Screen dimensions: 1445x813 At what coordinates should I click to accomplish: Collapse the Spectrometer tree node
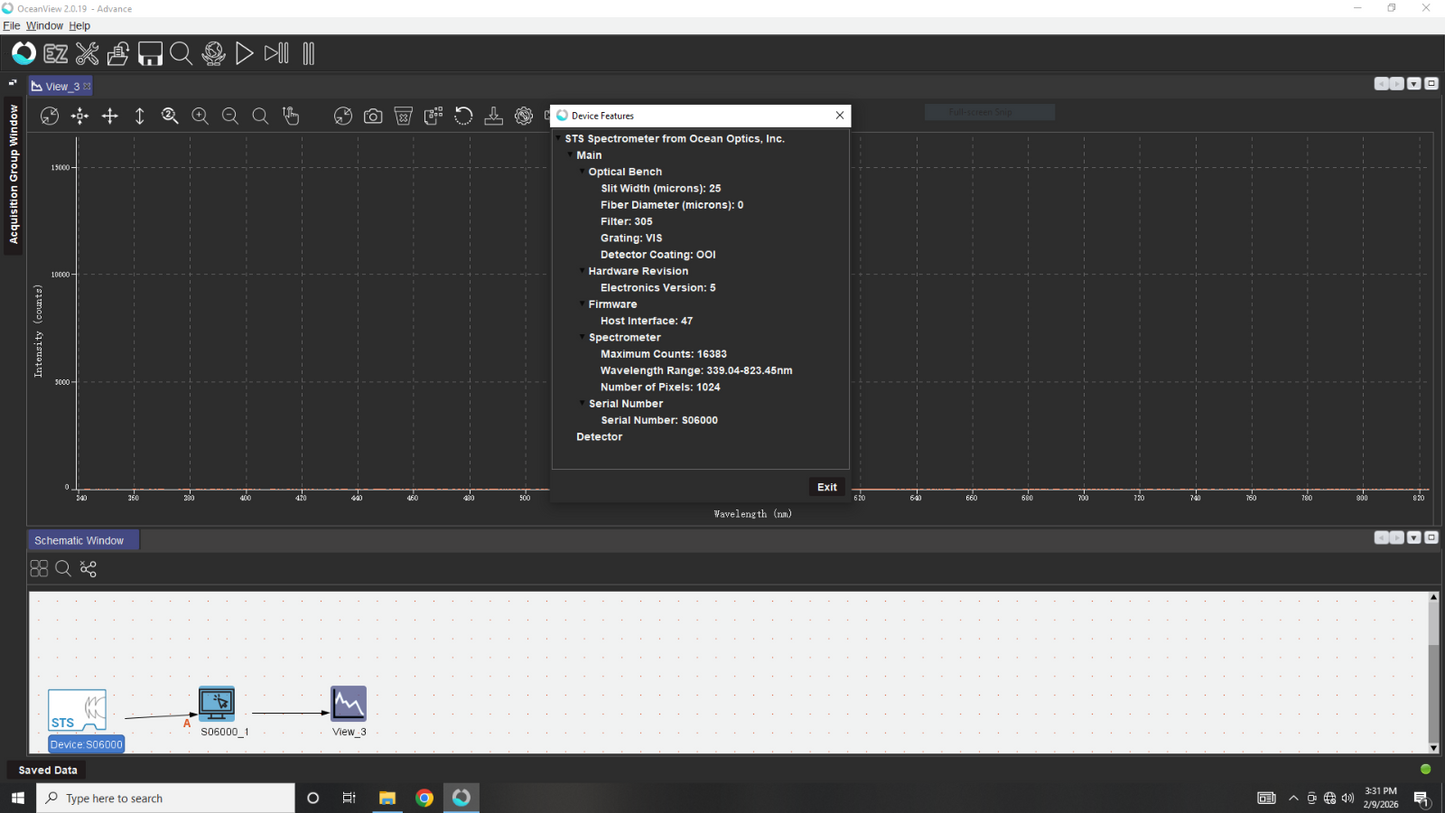coord(583,337)
